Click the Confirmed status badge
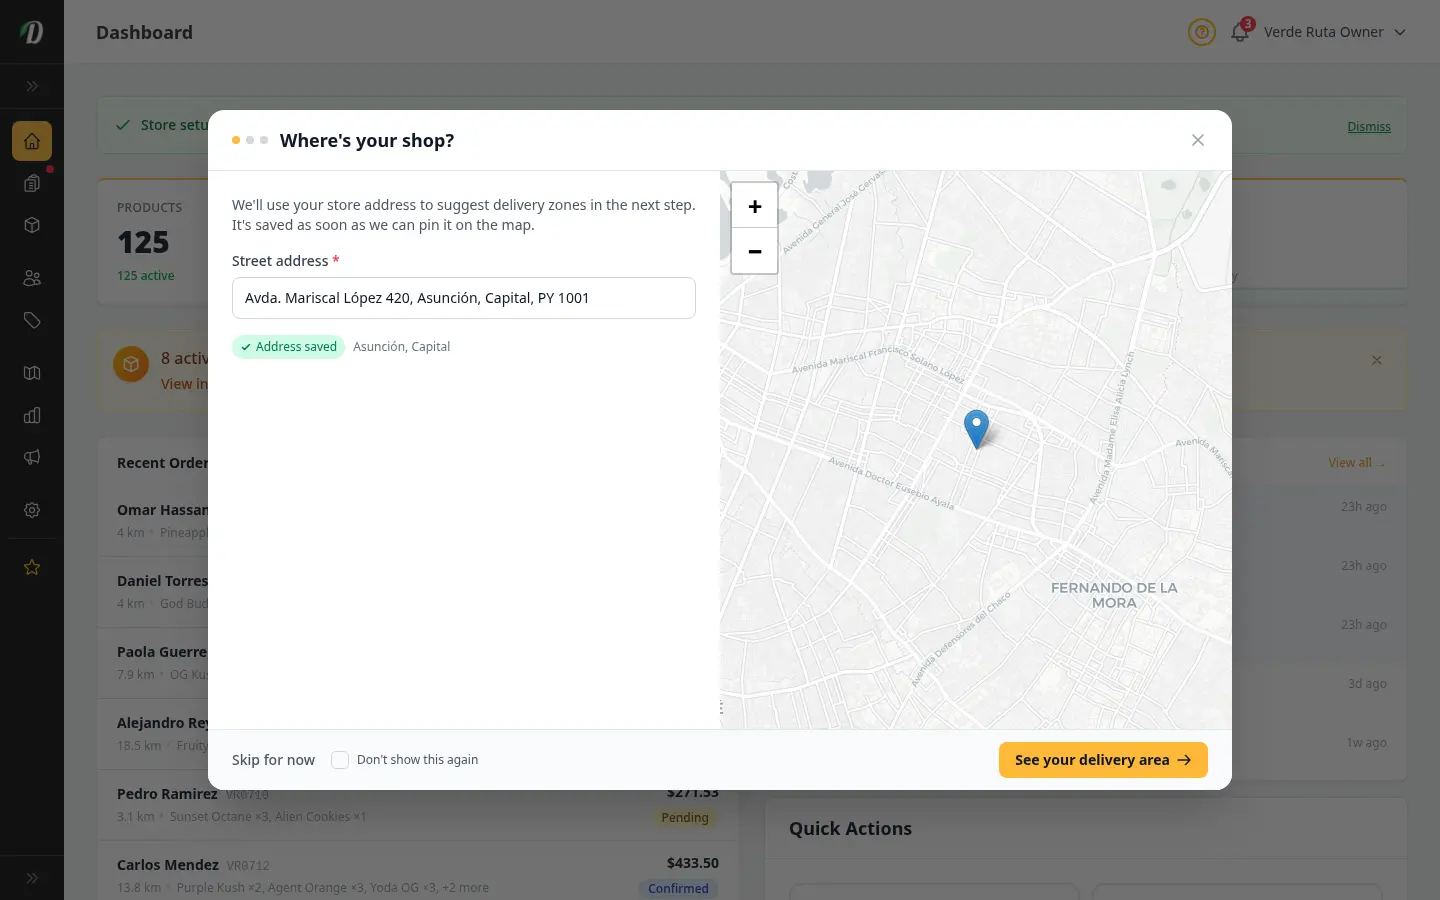The width and height of the screenshot is (1440, 900). pyautogui.click(x=678, y=888)
